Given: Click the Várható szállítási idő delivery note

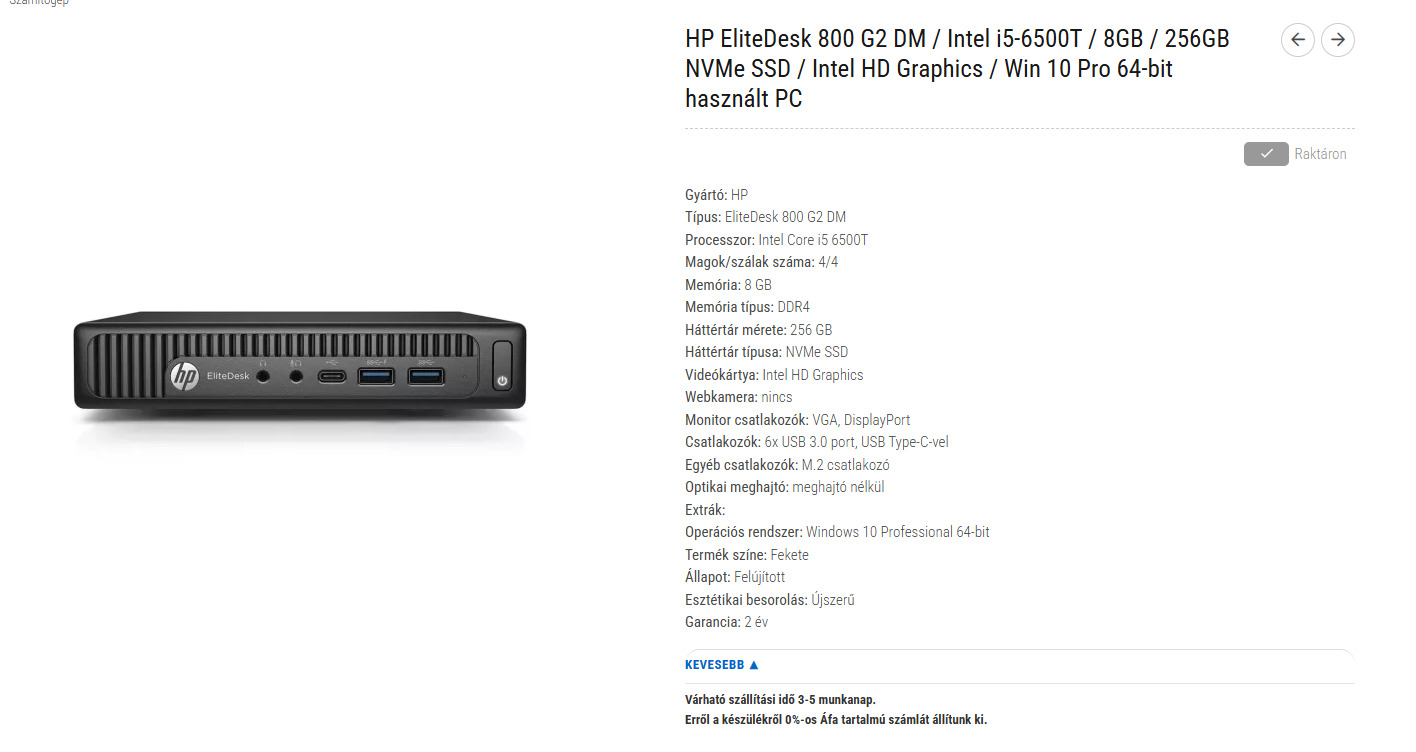Looking at the screenshot, I should click(x=780, y=700).
